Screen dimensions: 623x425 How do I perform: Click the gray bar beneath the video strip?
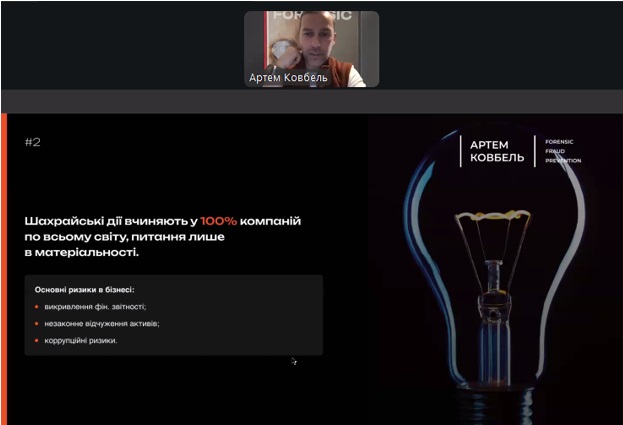click(312, 101)
